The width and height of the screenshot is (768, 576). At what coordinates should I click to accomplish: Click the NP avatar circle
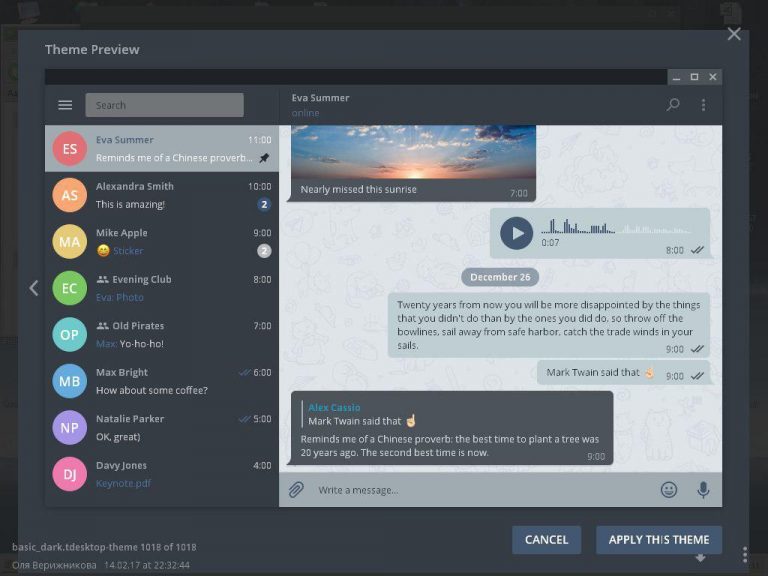click(70, 428)
